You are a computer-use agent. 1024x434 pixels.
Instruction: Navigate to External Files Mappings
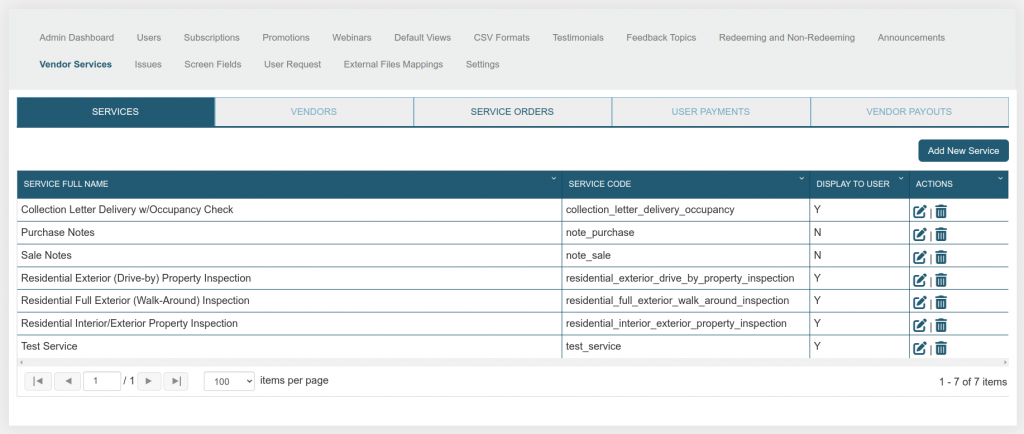pyautogui.click(x=393, y=64)
